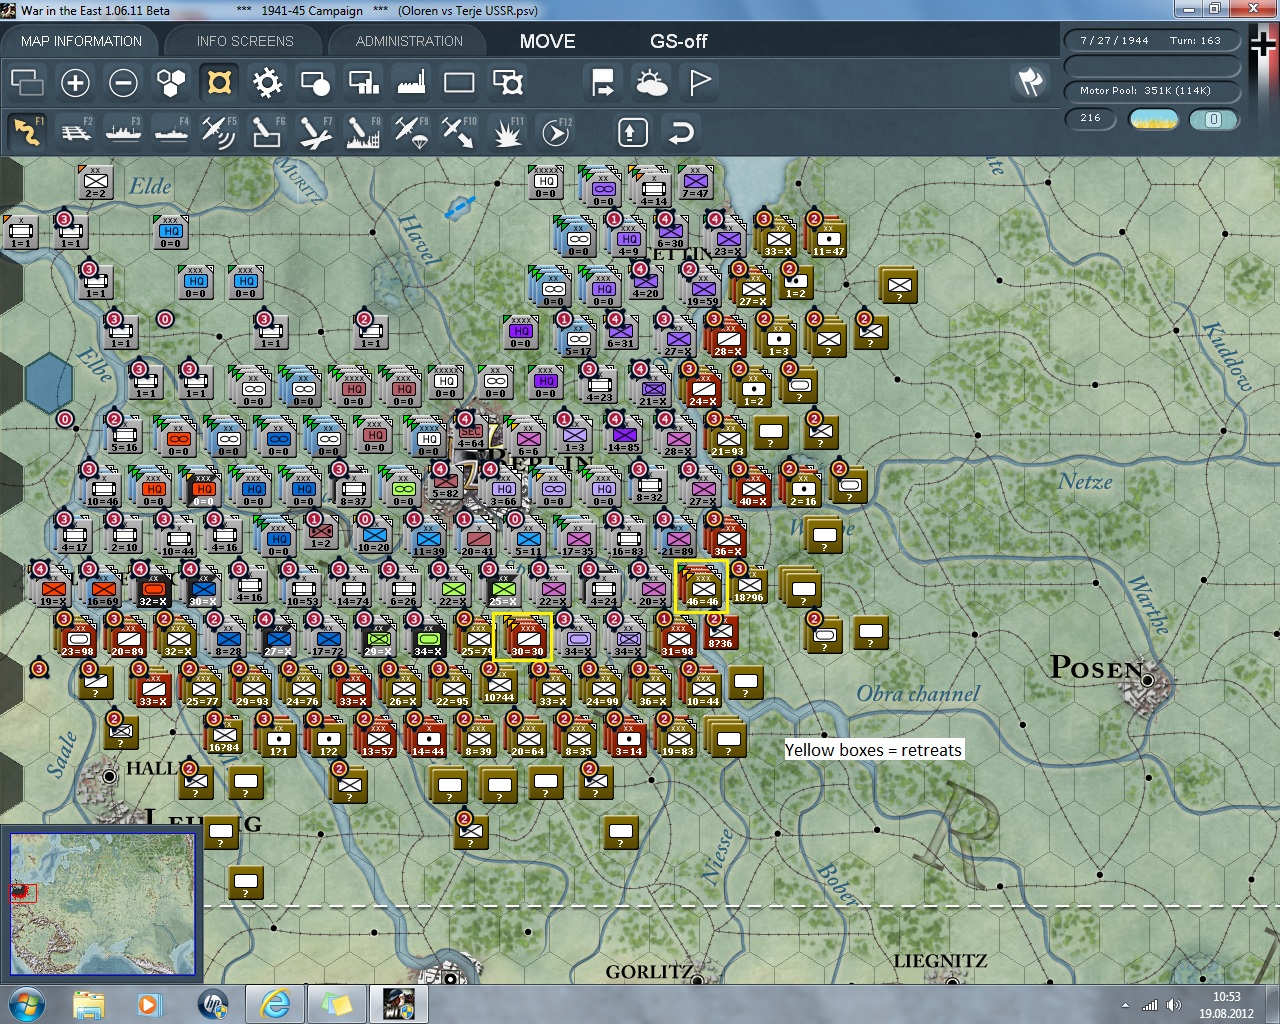Open the Administration tab
Viewport: 1280px width, 1024px height.
(x=409, y=41)
